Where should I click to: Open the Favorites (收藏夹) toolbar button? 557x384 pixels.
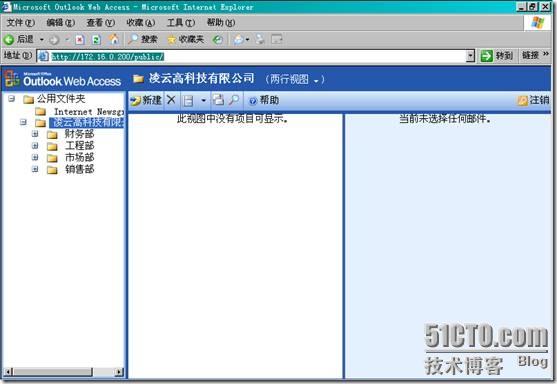[x=185, y=39]
